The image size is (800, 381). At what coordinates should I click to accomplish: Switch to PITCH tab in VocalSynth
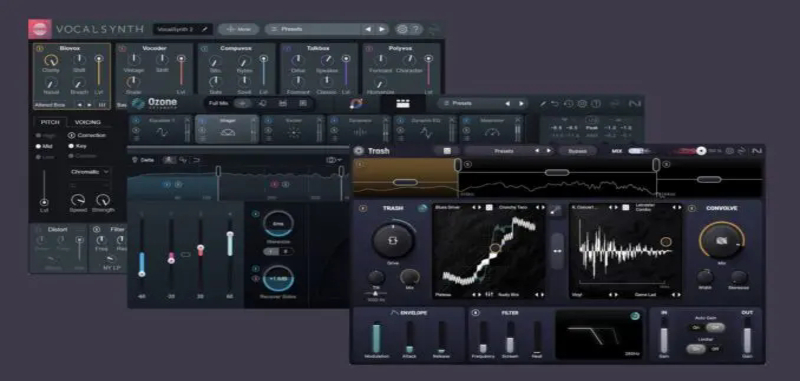coord(49,122)
